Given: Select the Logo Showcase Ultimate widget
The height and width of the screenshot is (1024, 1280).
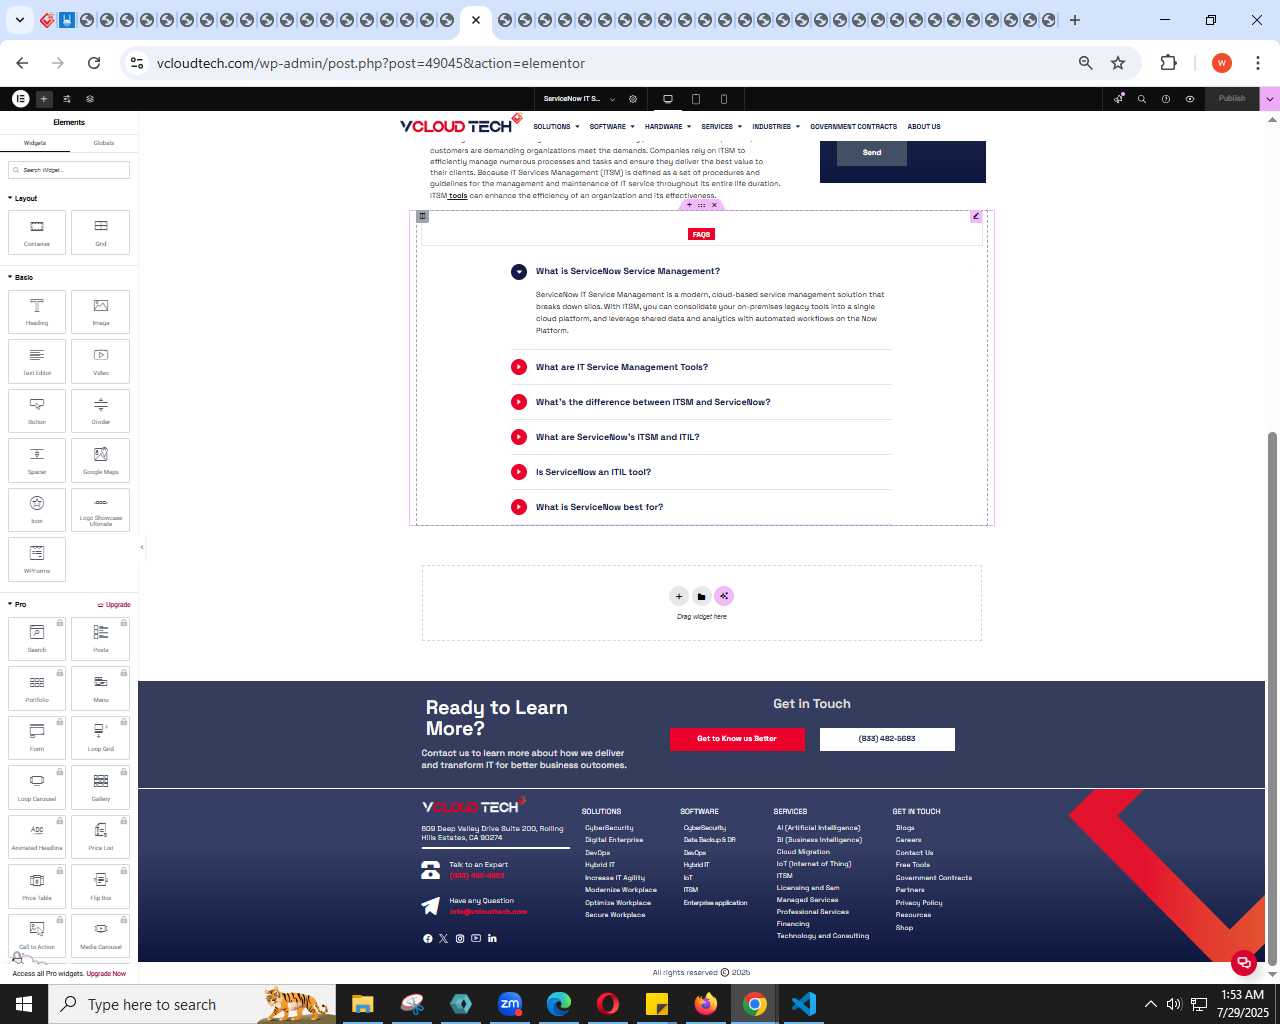Looking at the screenshot, I should click(x=101, y=509).
